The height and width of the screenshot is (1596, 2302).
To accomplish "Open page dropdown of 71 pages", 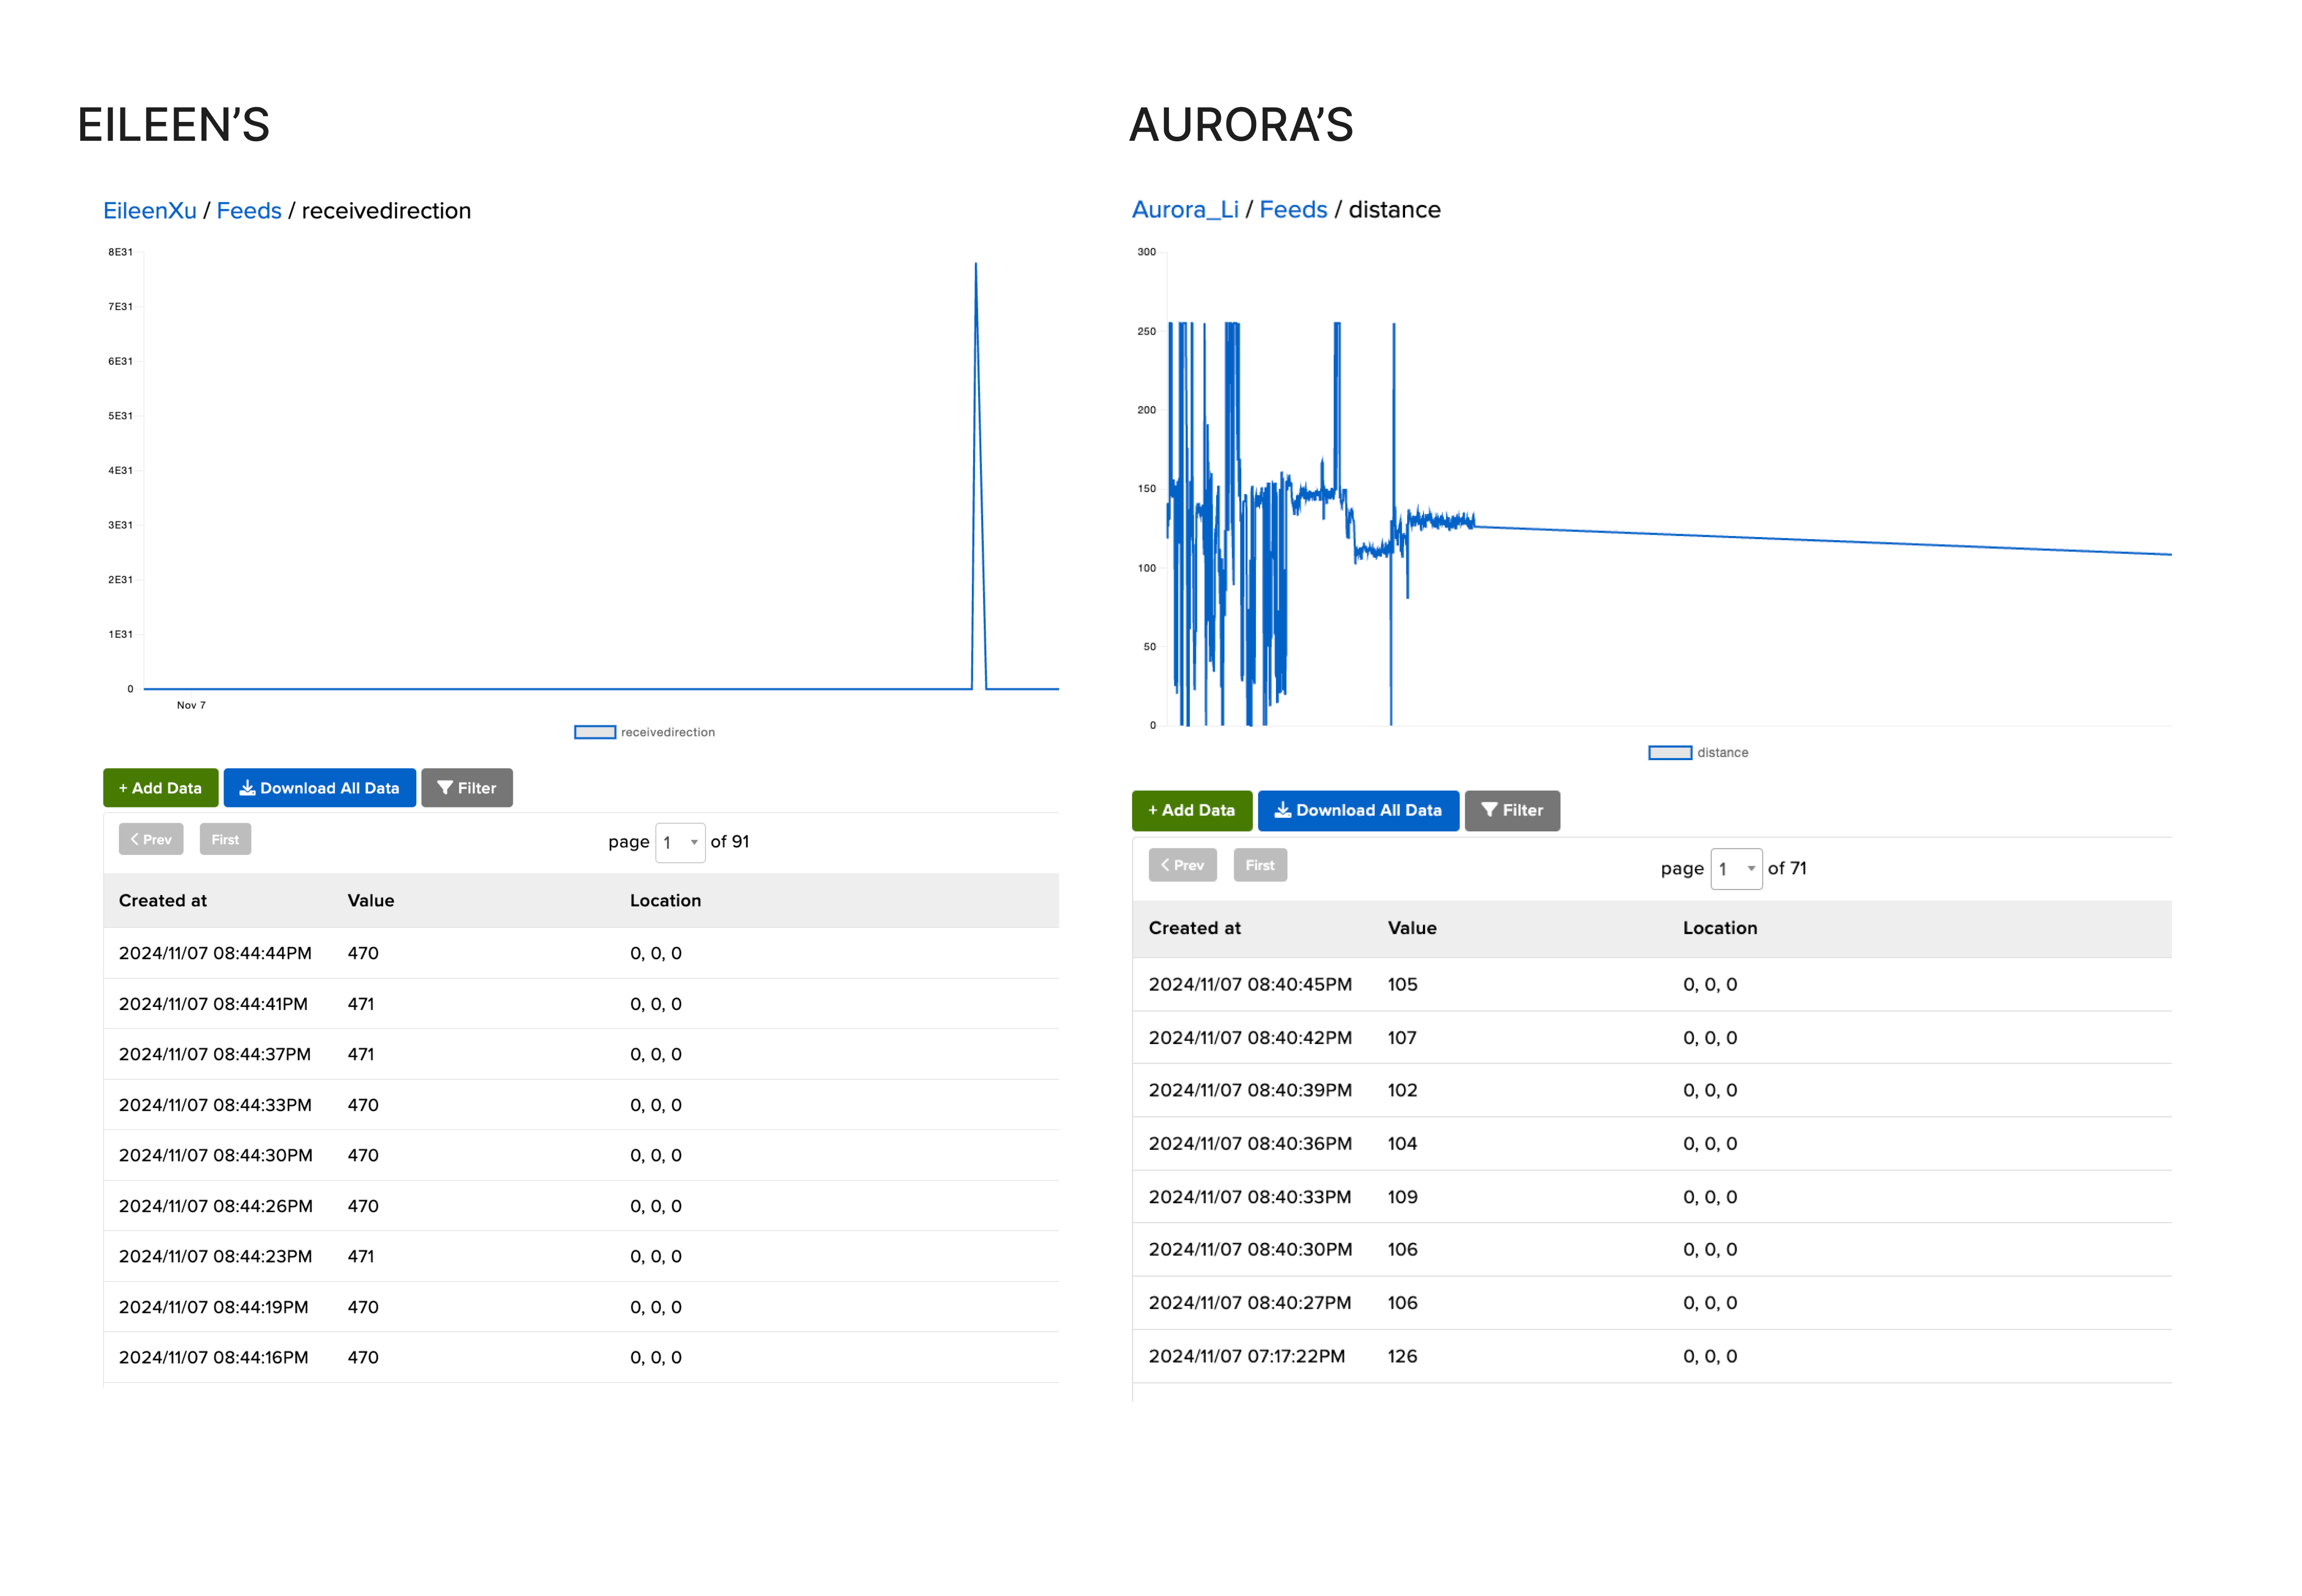I will (x=1736, y=869).
